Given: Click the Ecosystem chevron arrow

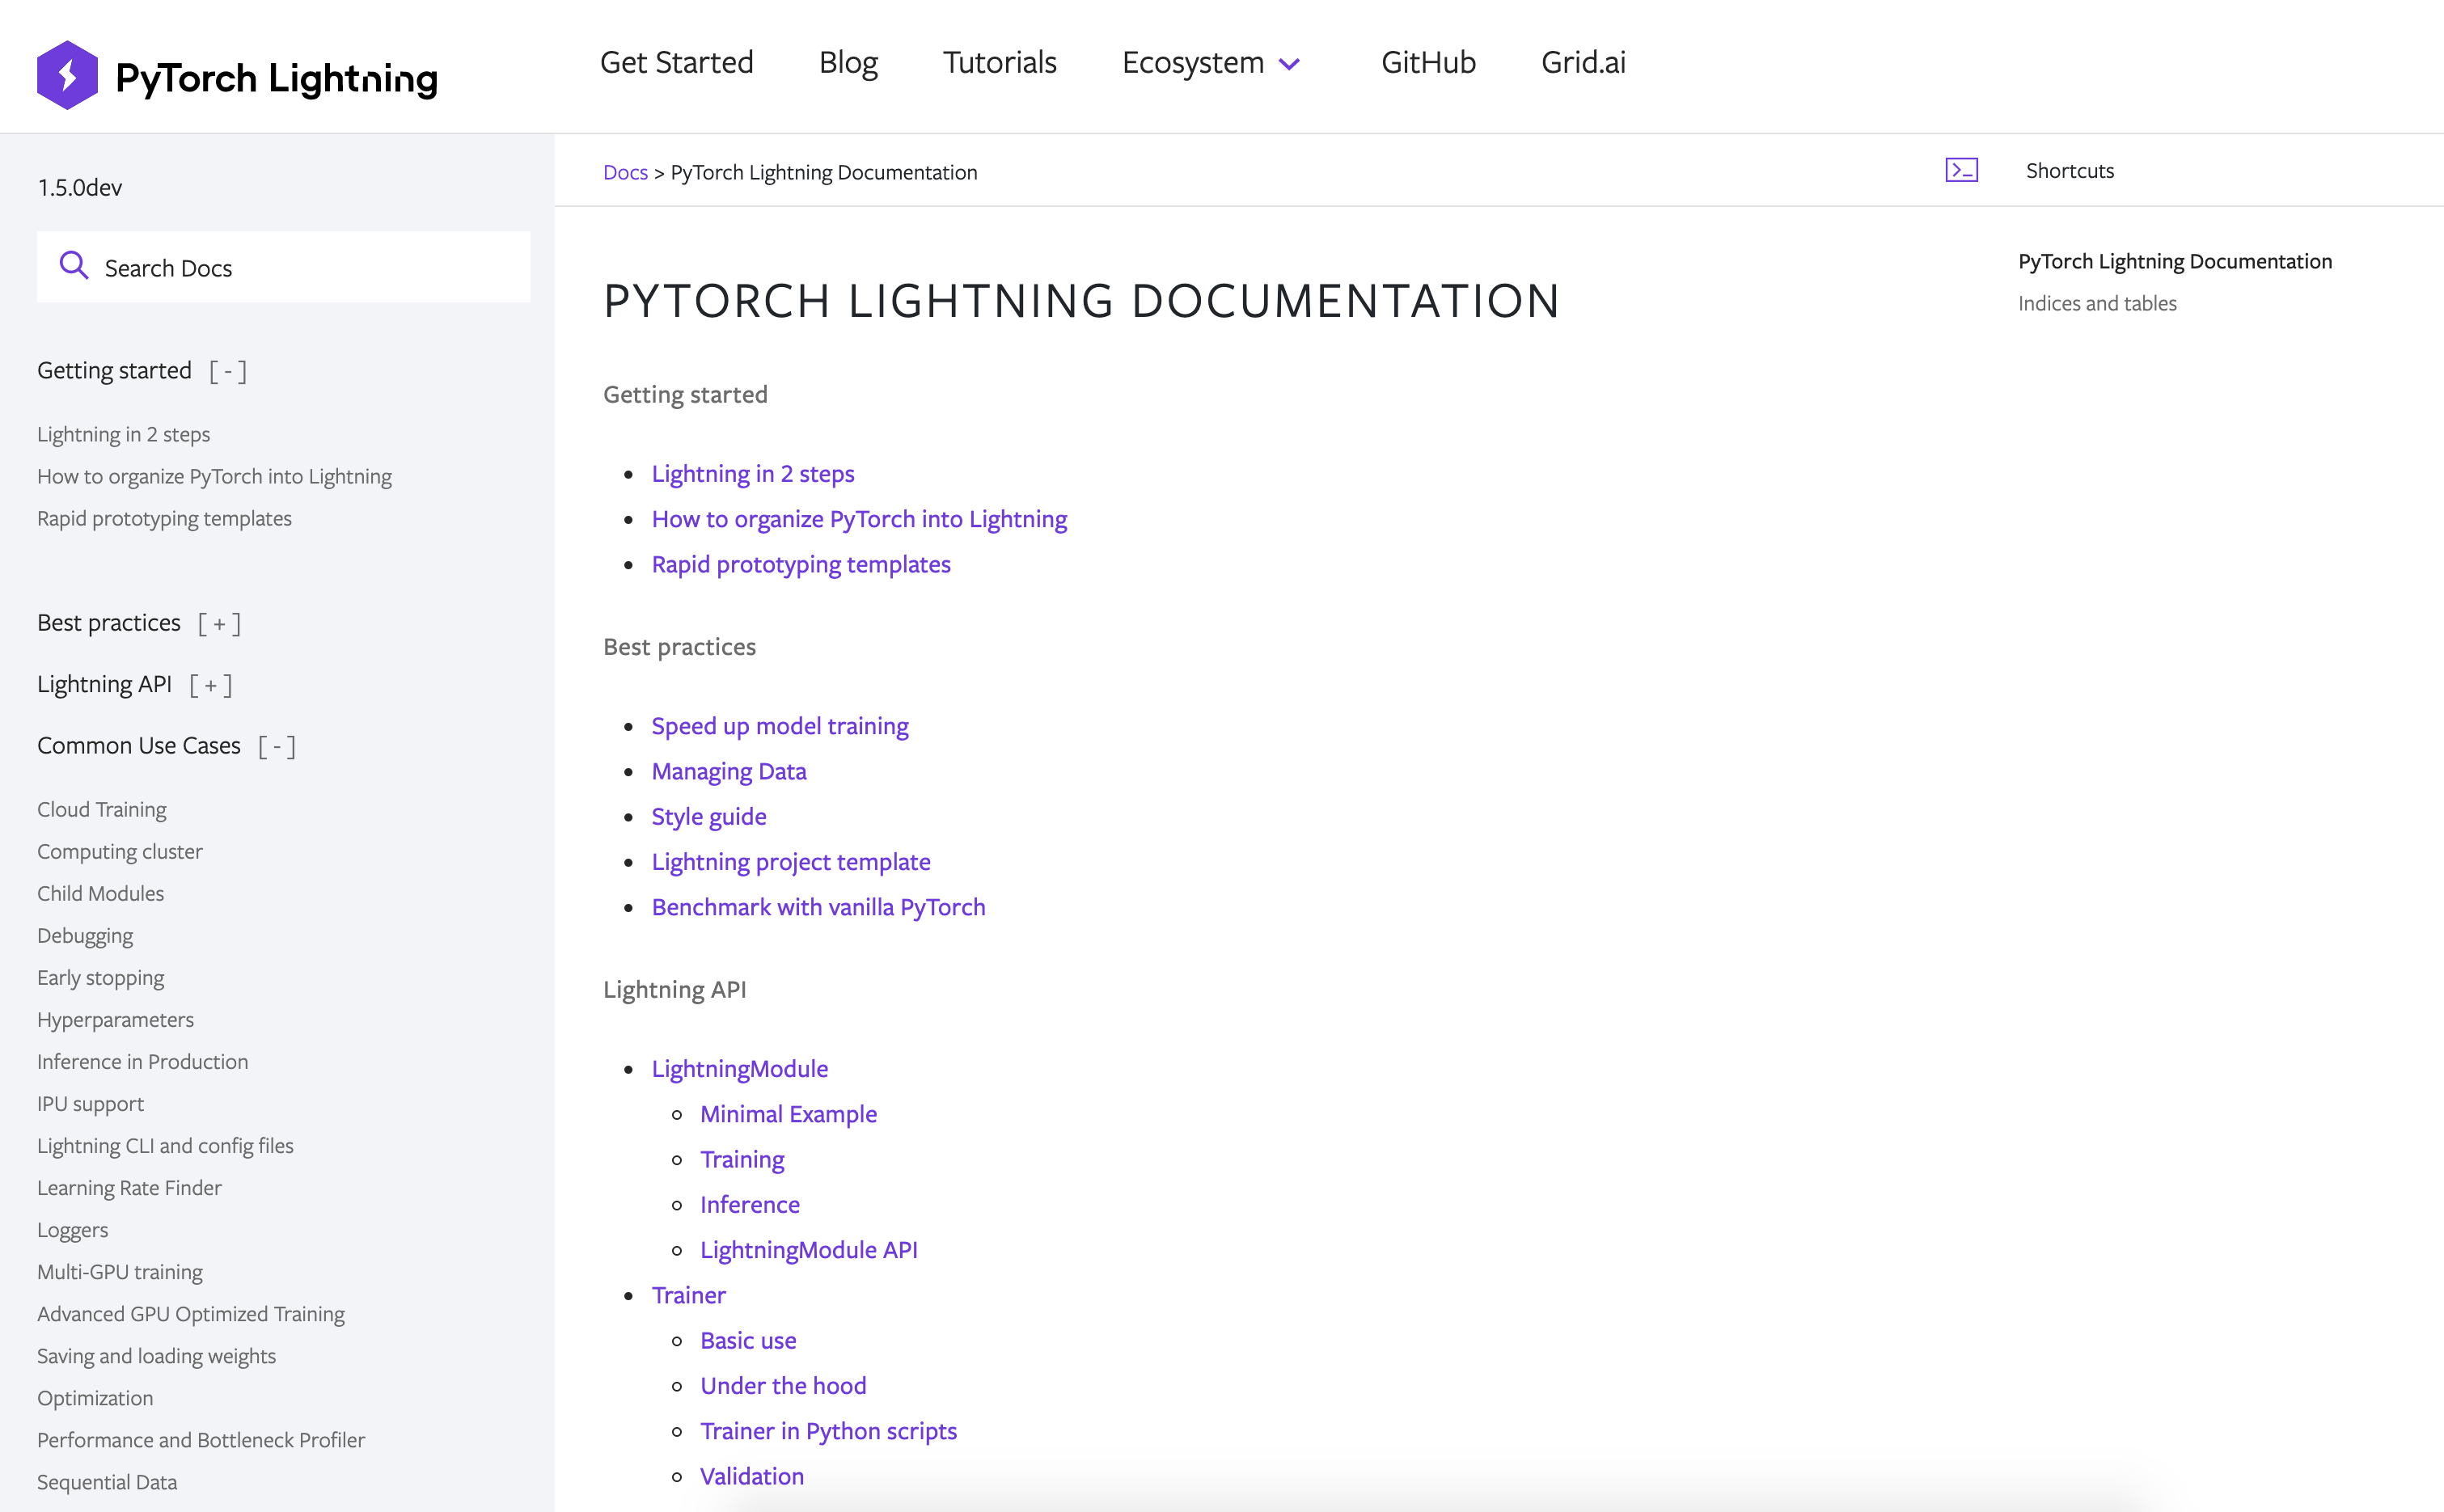Looking at the screenshot, I should tap(1290, 65).
